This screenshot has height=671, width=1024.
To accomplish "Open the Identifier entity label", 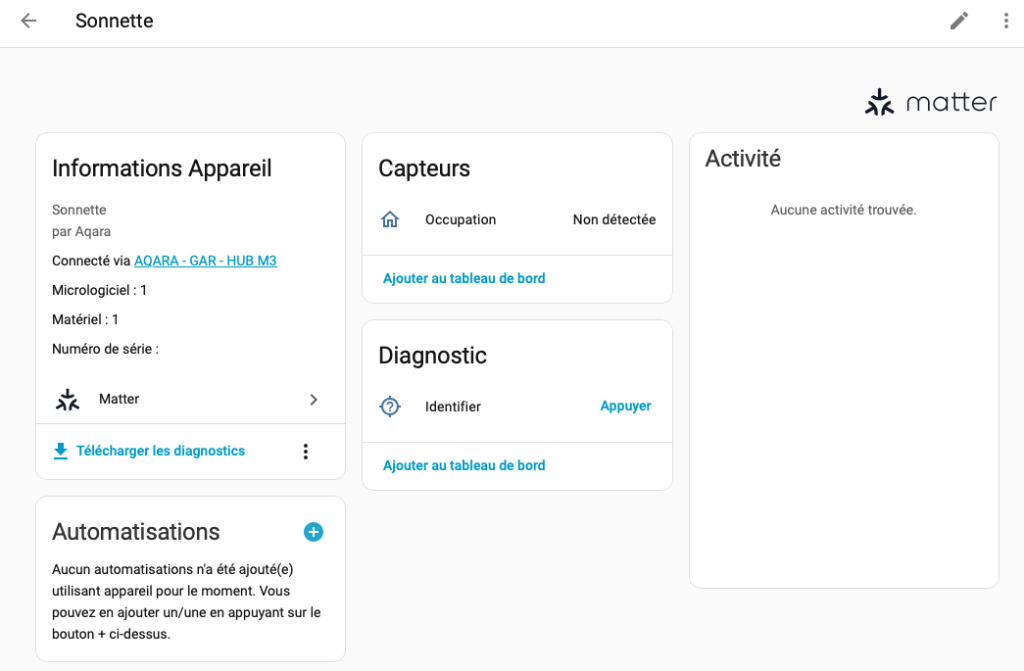I will pos(453,407).
